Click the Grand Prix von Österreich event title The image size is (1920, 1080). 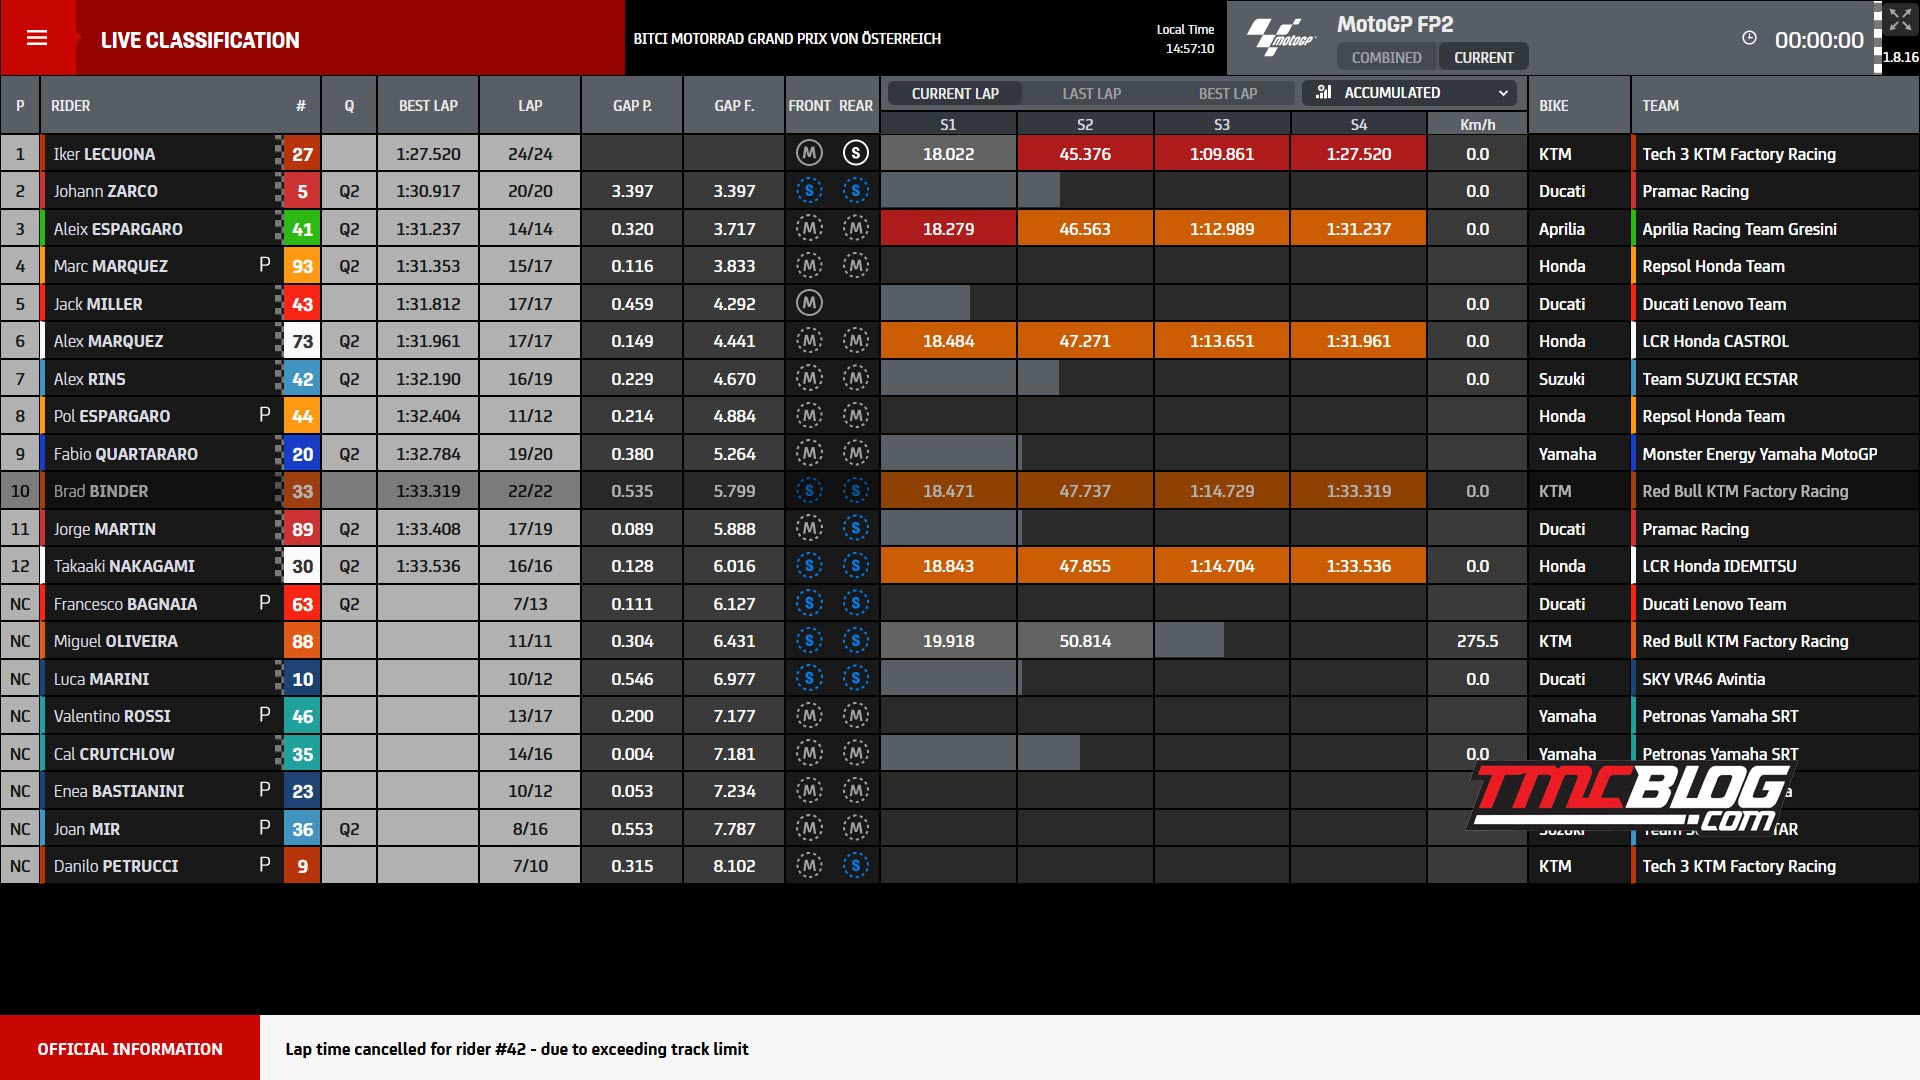[787, 38]
